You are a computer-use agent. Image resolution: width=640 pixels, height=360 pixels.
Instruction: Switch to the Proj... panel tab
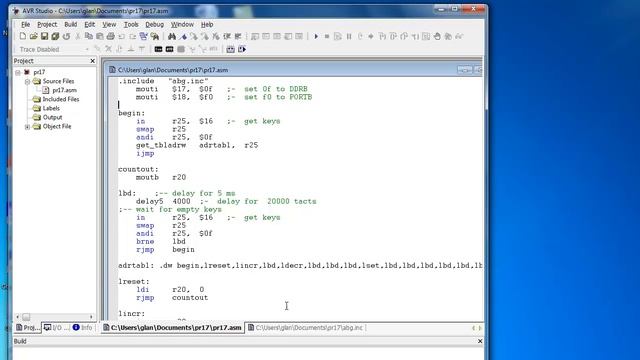click(28, 327)
